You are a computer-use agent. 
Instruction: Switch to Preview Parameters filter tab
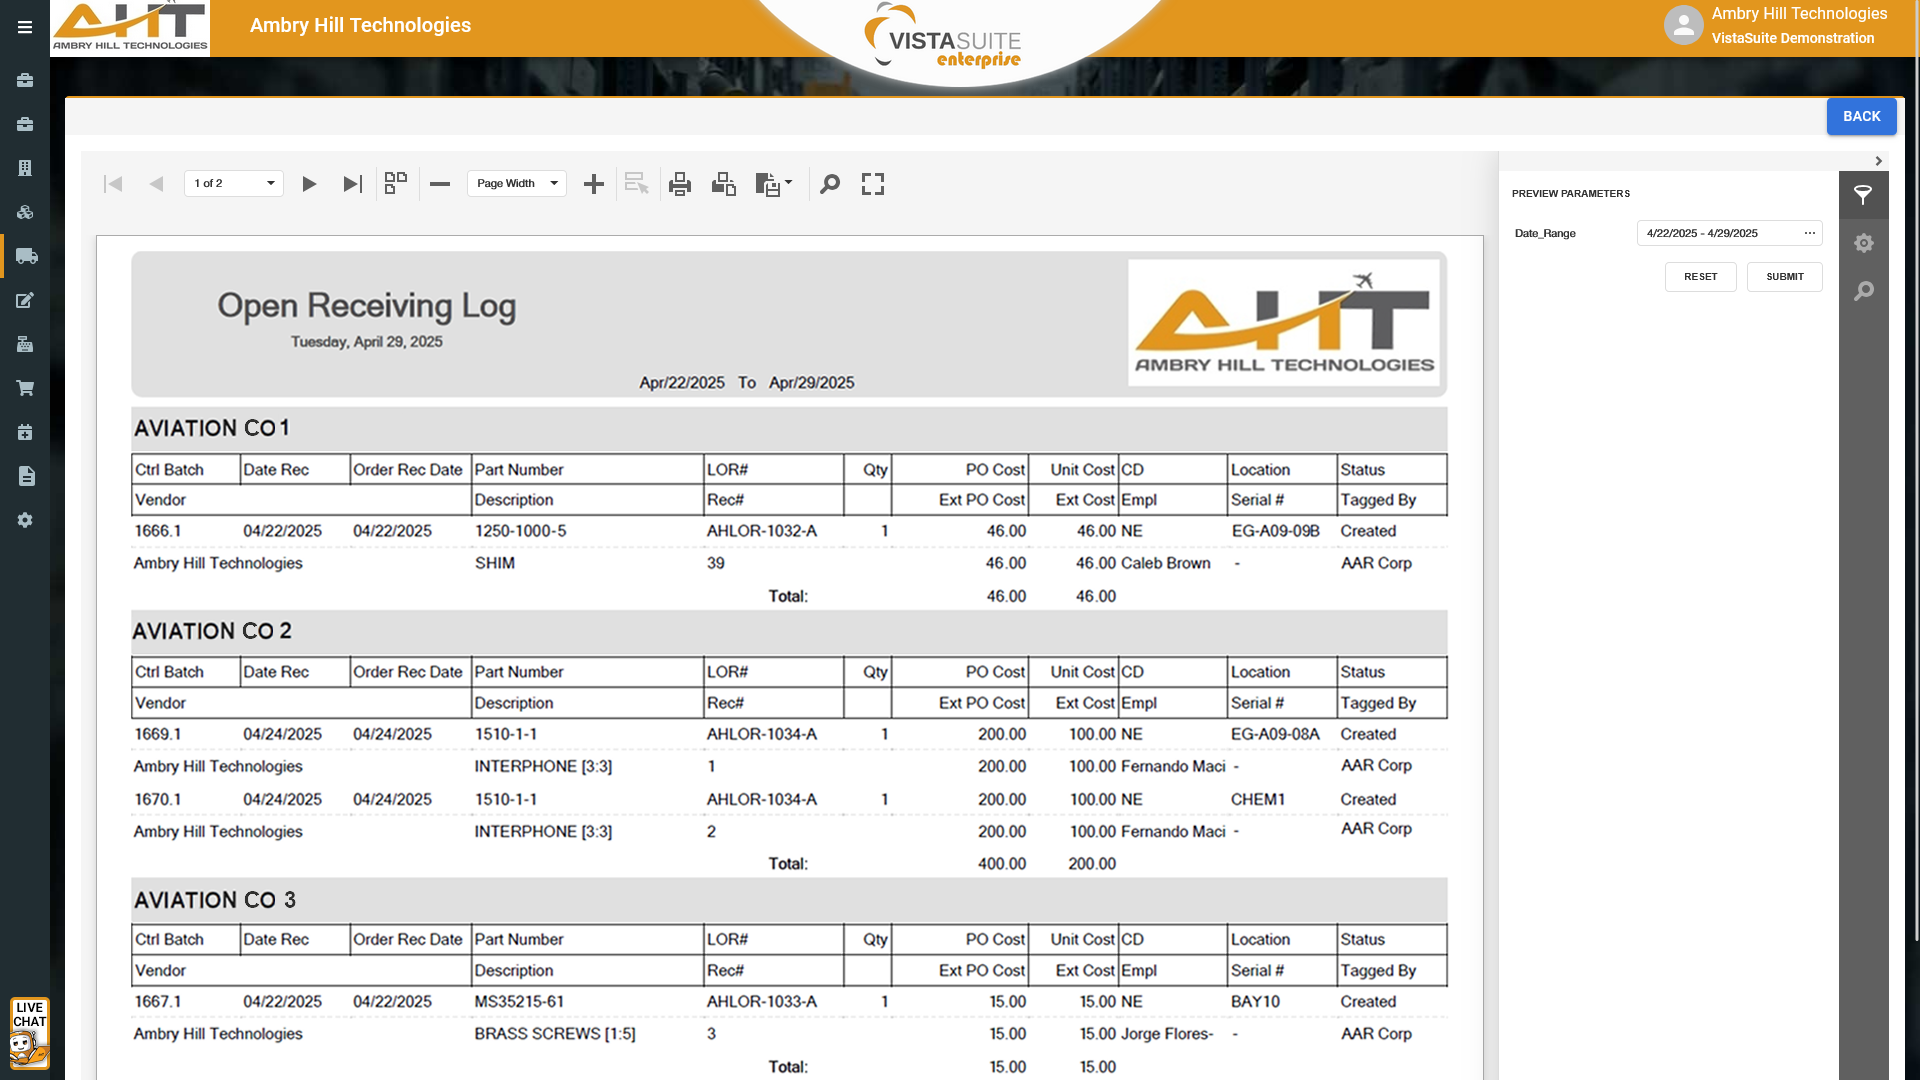(x=1863, y=195)
